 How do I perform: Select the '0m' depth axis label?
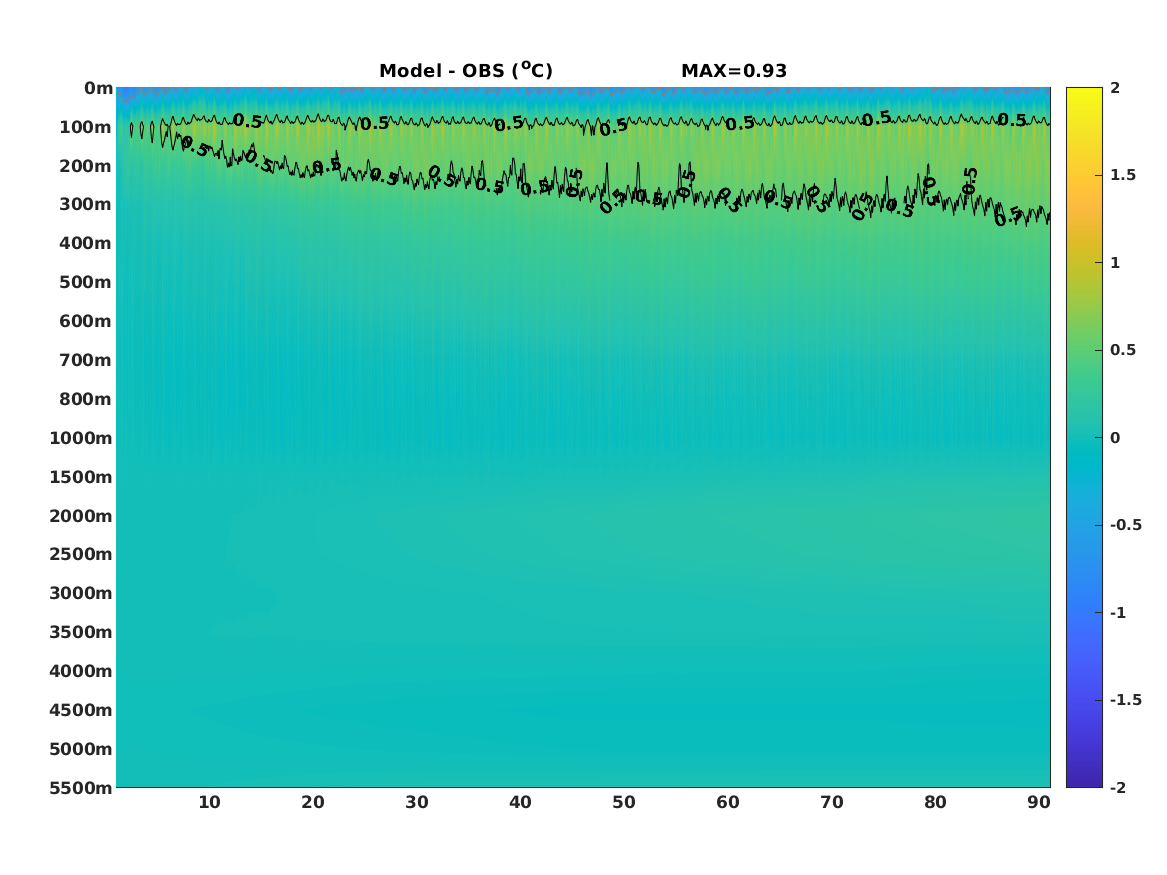(98, 89)
